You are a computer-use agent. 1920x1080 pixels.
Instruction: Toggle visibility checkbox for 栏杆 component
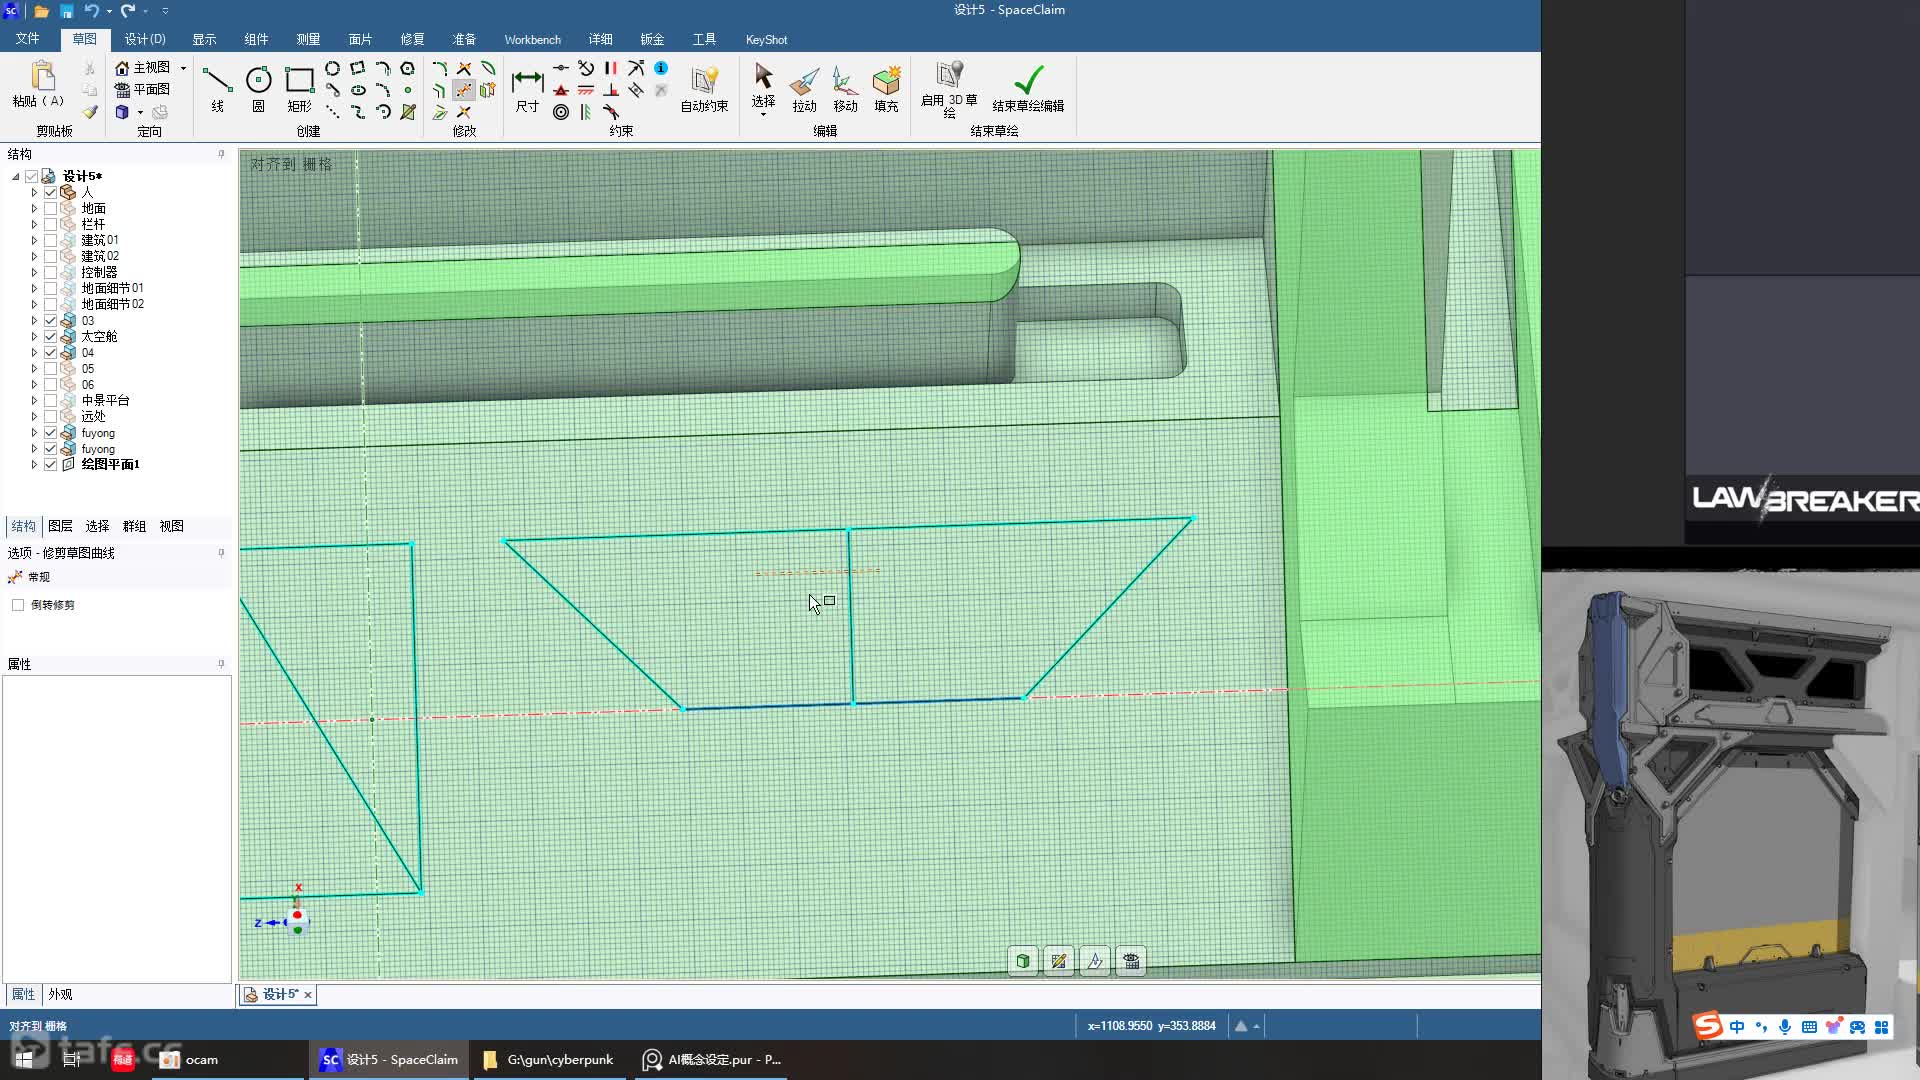click(x=50, y=224)
